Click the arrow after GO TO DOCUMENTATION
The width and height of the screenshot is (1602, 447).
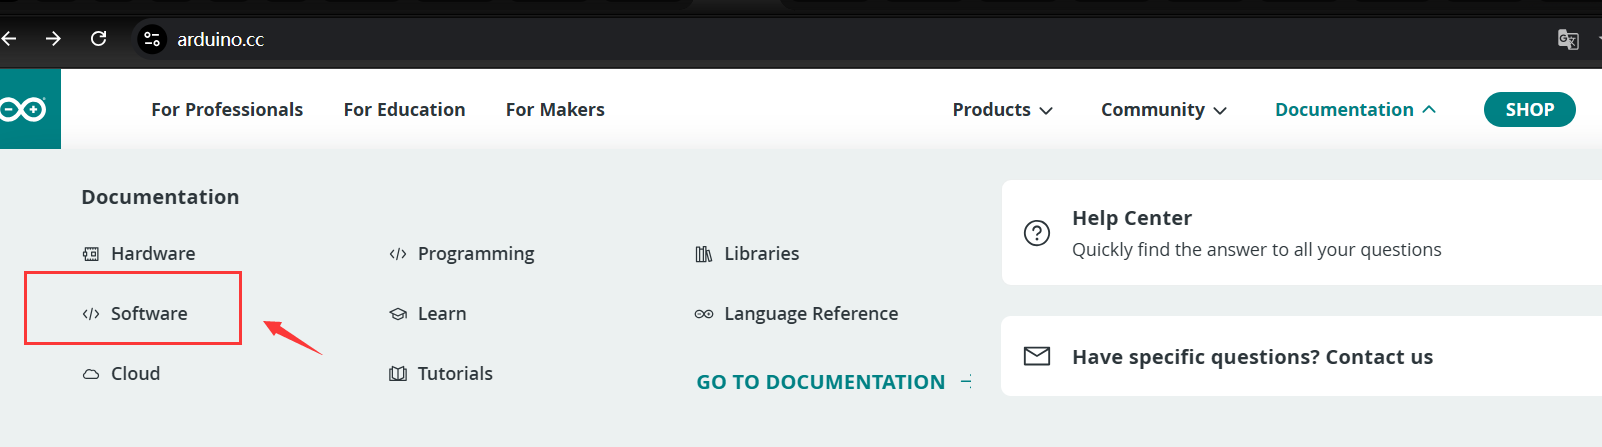point(965,381)
